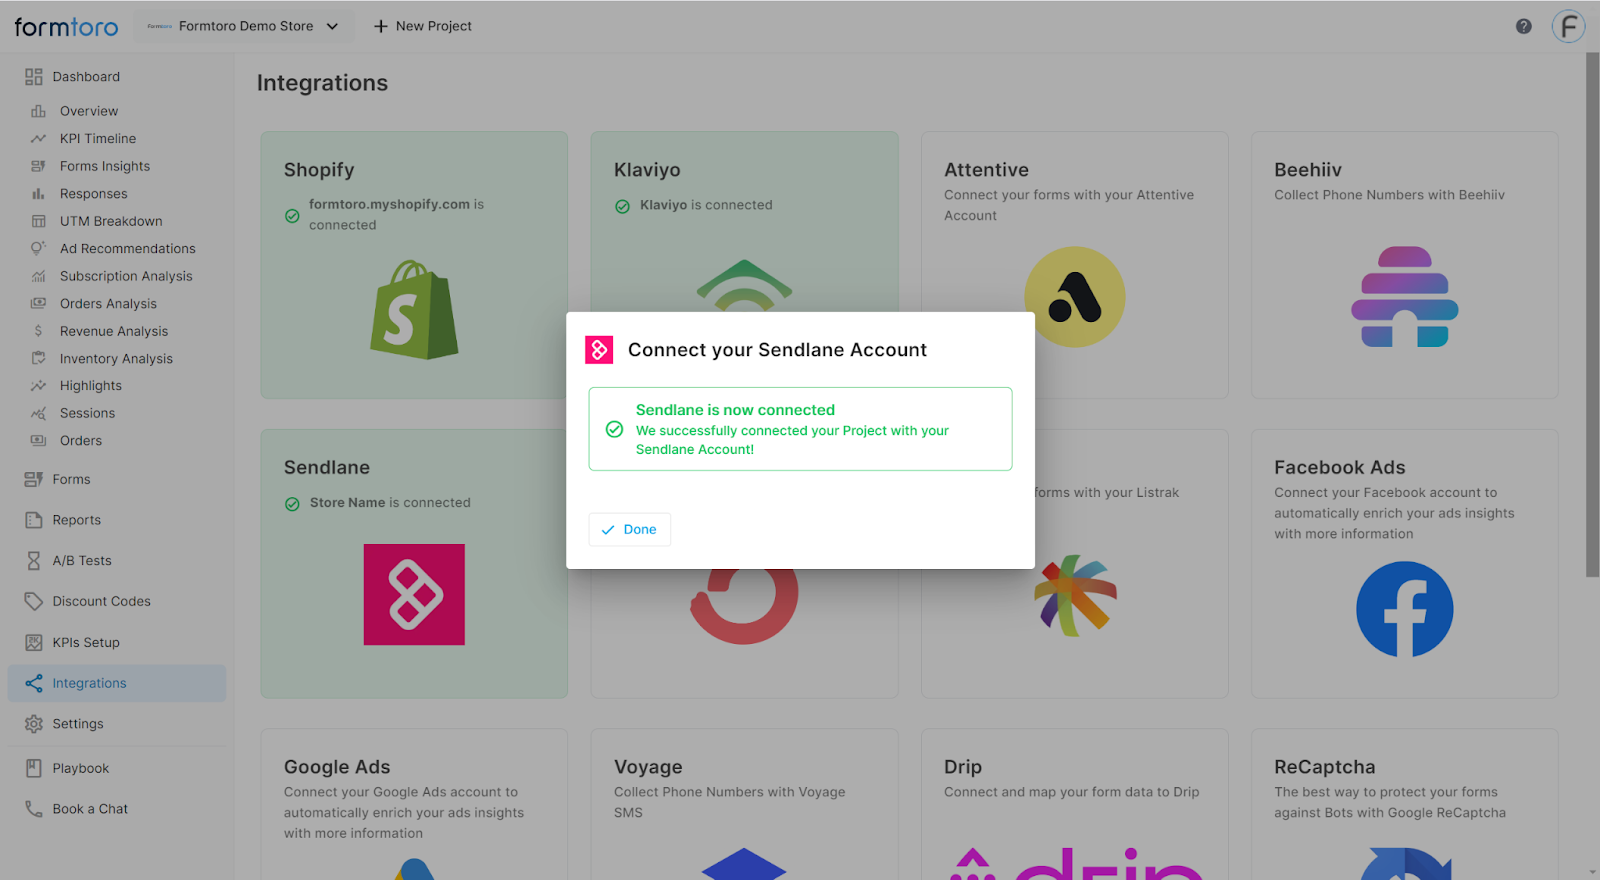This screenshot has height=880, width=1600.
Task: Click the Ad Recommendations lightbulb icon
Action: coord(38,248)
